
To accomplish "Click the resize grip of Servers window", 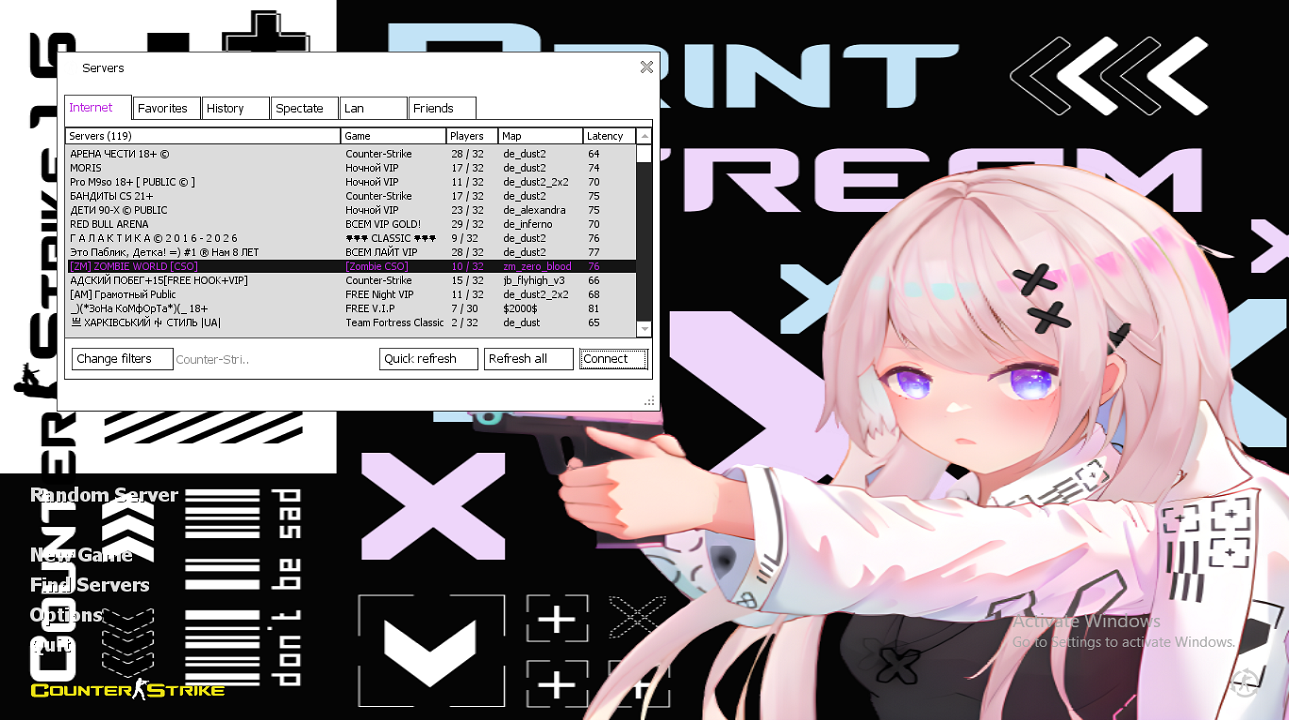I will click(x=649, y=401).
